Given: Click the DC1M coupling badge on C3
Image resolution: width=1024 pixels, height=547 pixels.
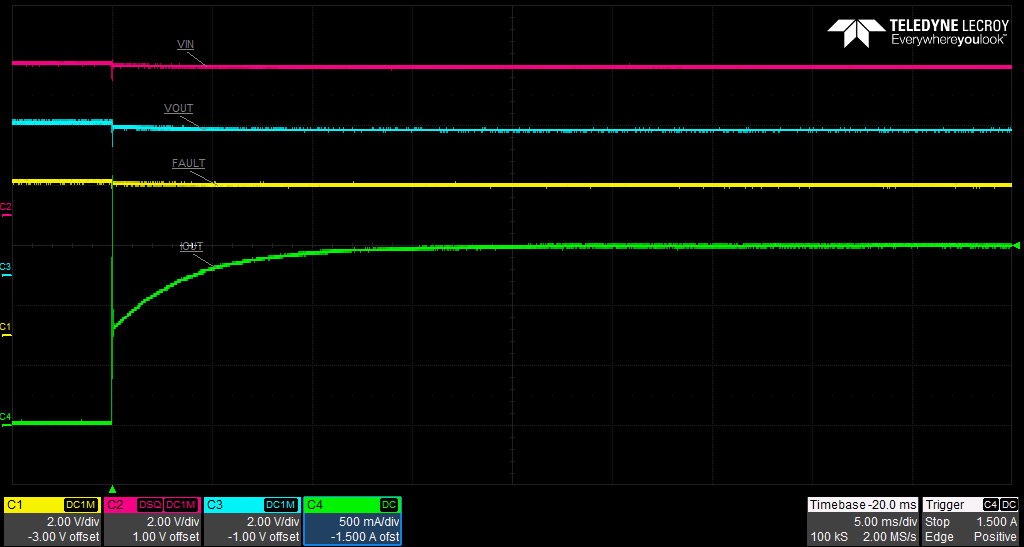Looking at the screenshot, I should [281, 505].
